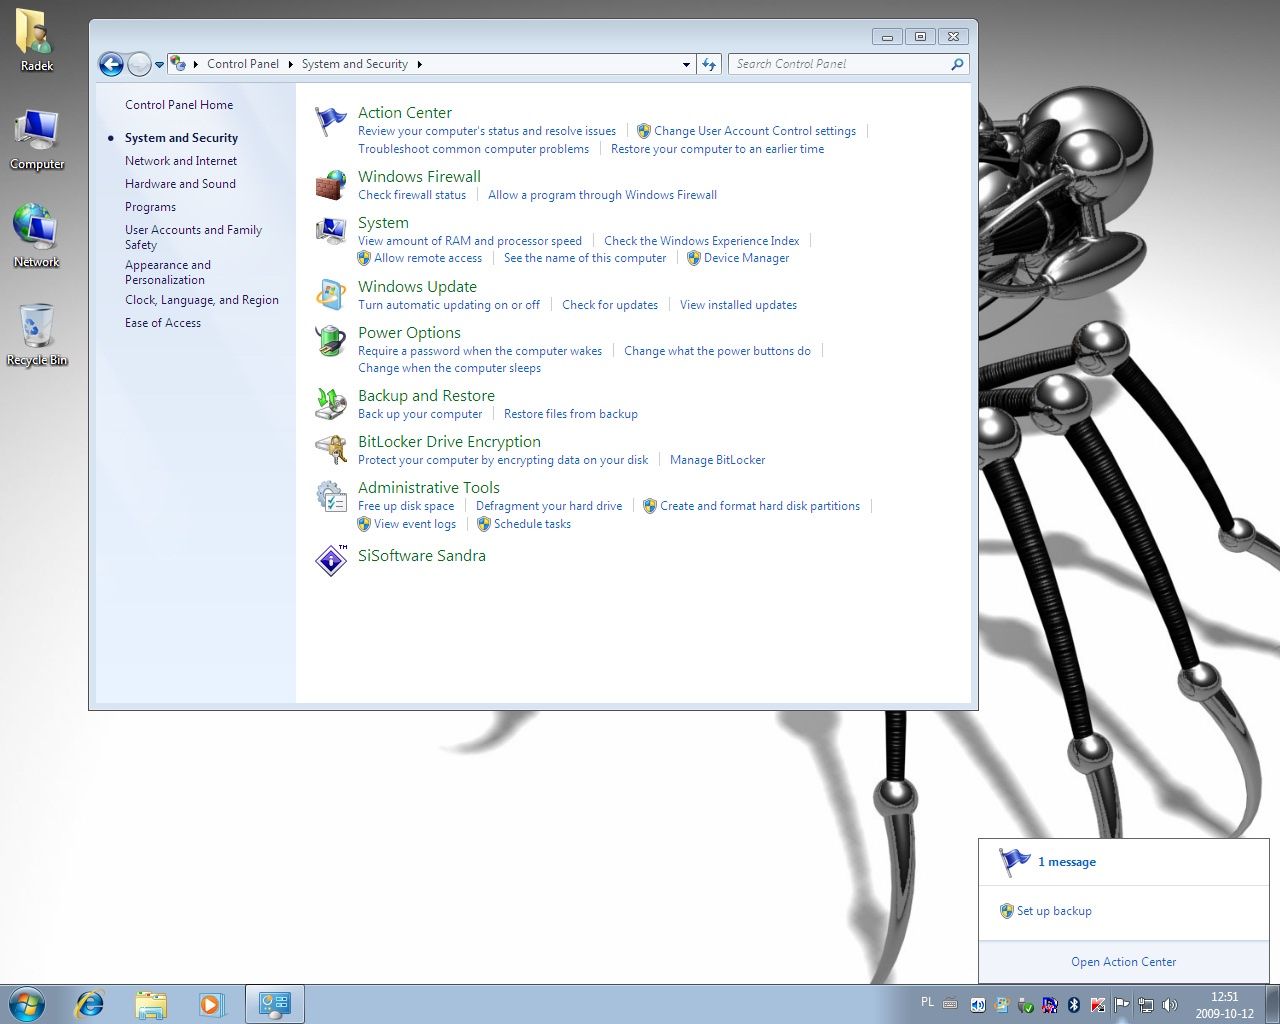Expand the arrow after System and Security breadcrumb
Image resolution: width=1280 pixels, height=1024 pixels.
[419, 64]
